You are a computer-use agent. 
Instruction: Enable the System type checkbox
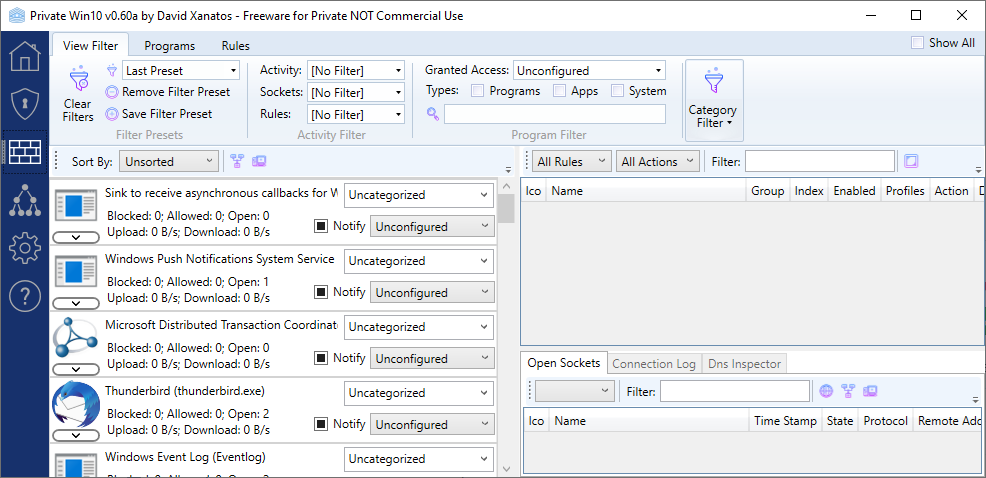pyautogui.click(x=618, y=91)
